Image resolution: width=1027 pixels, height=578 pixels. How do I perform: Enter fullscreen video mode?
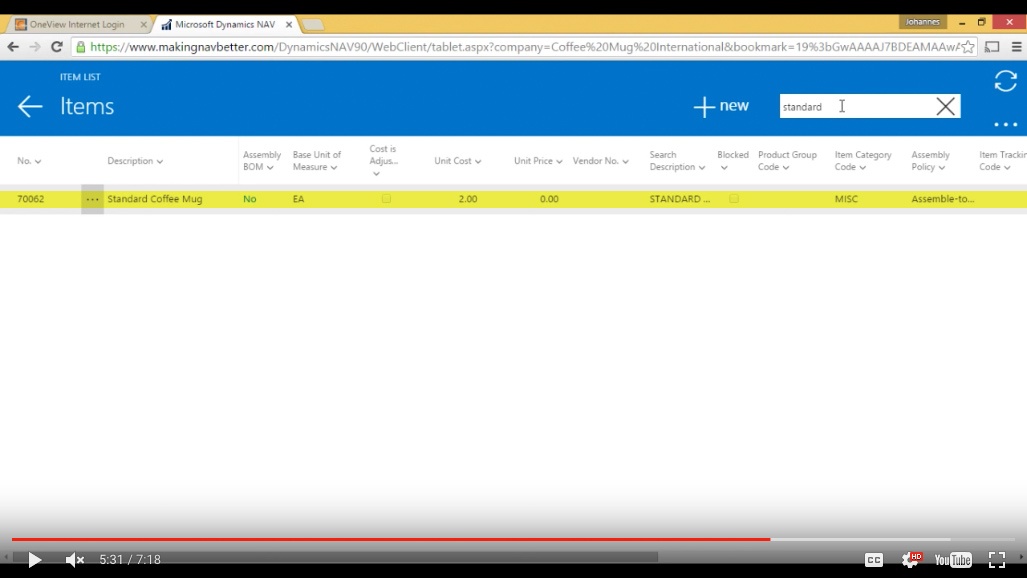coord(997,560)
